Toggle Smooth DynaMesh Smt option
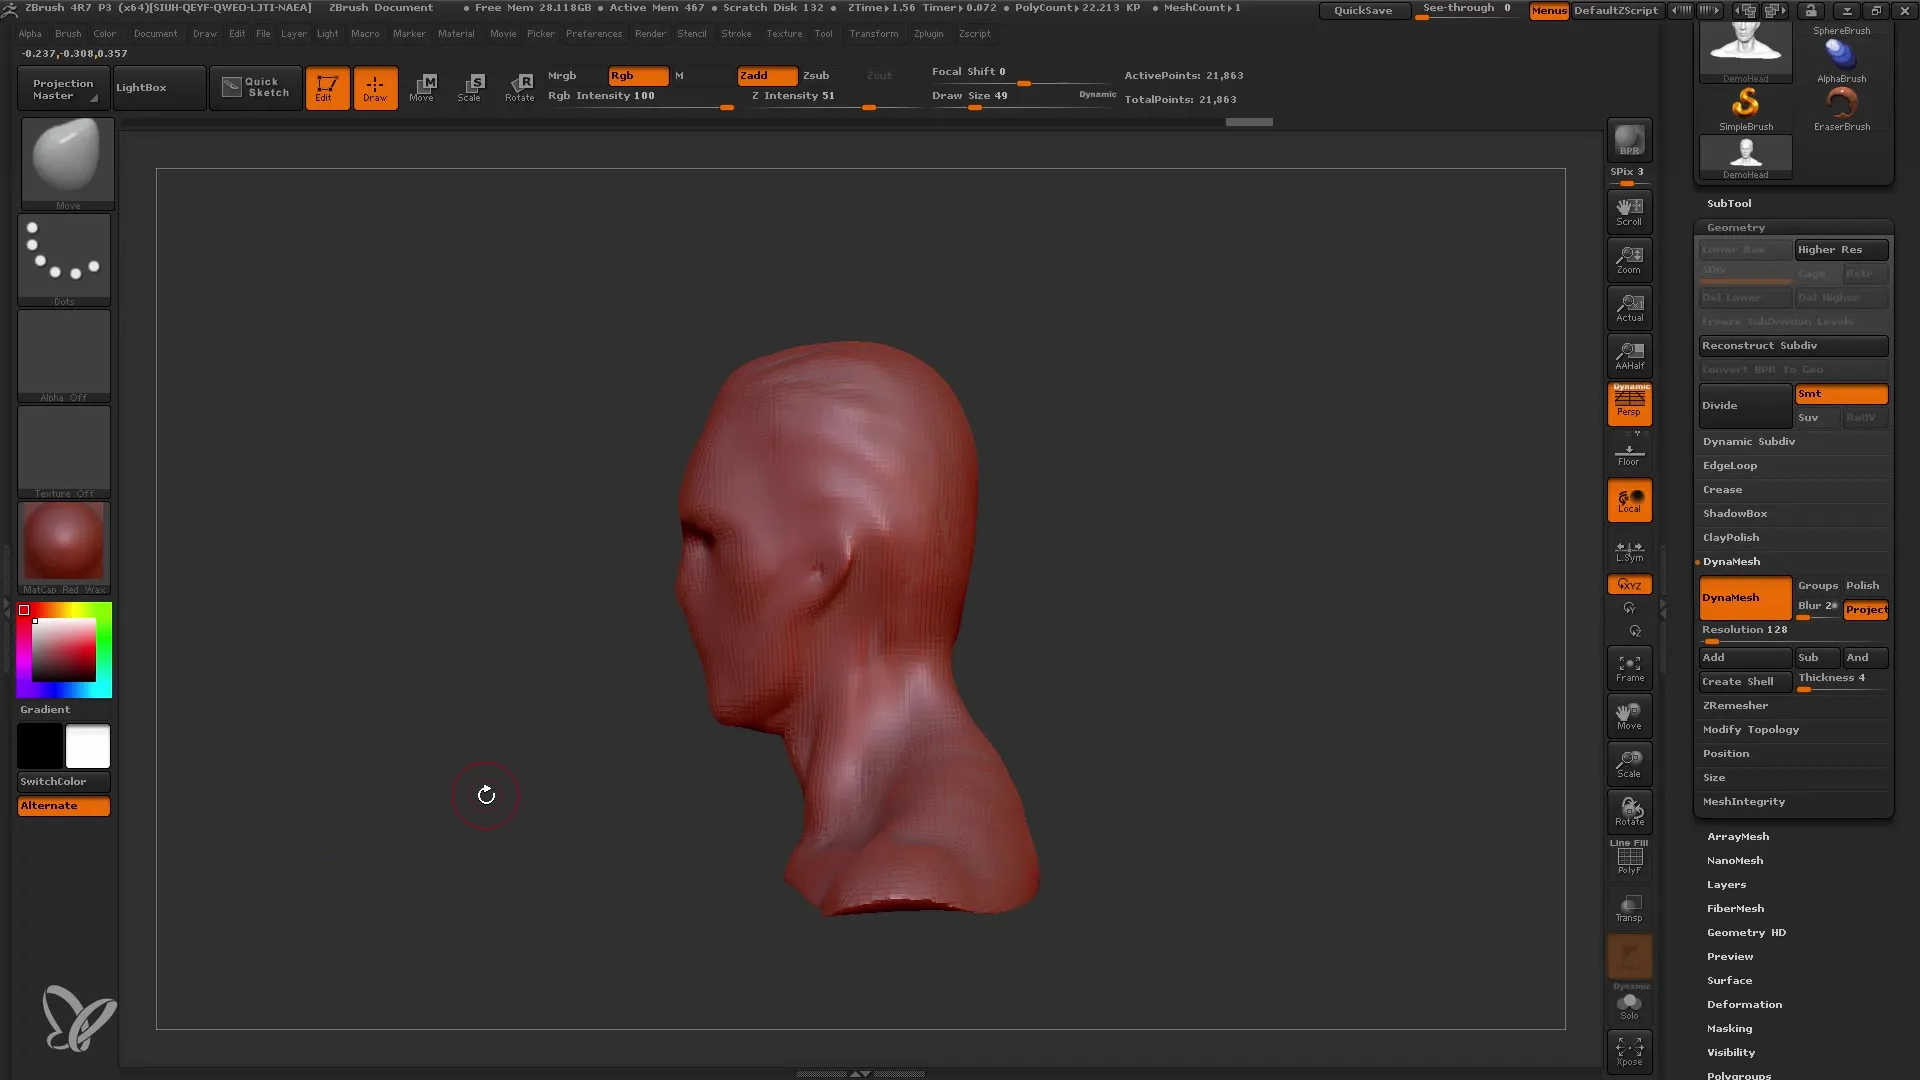 (1842, 393)
